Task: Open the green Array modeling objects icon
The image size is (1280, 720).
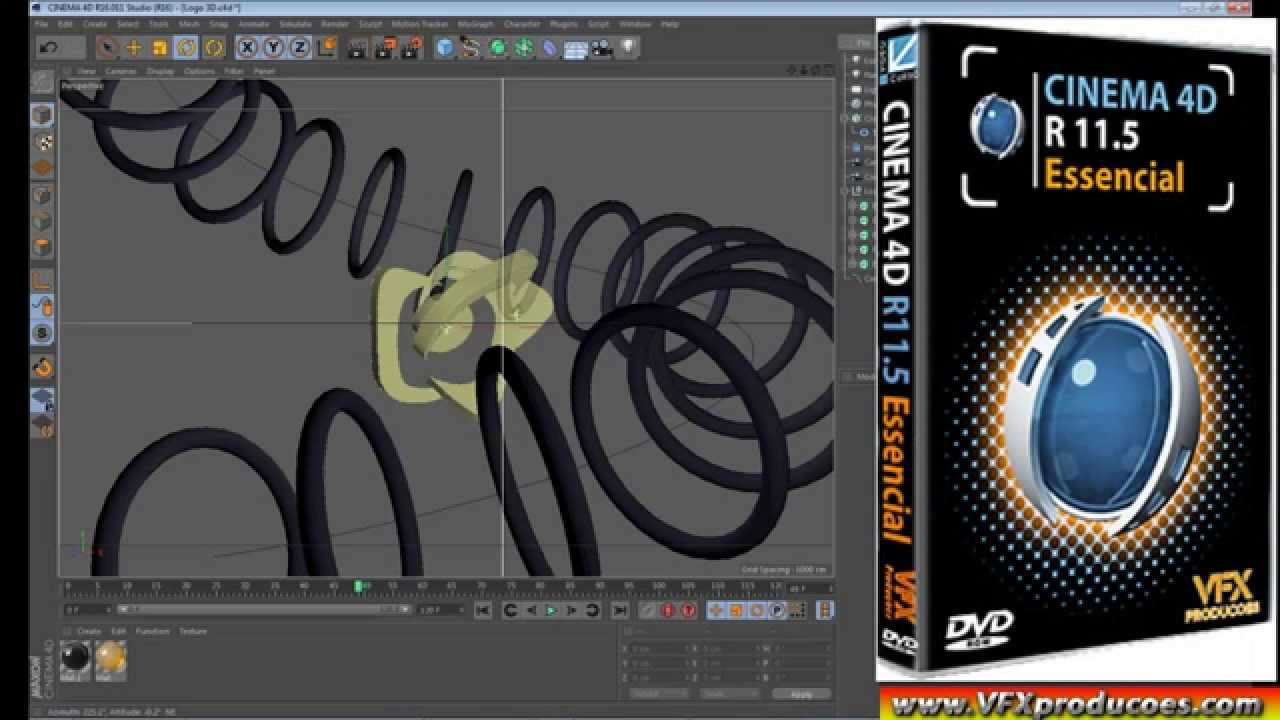Action: click(523, 47)
